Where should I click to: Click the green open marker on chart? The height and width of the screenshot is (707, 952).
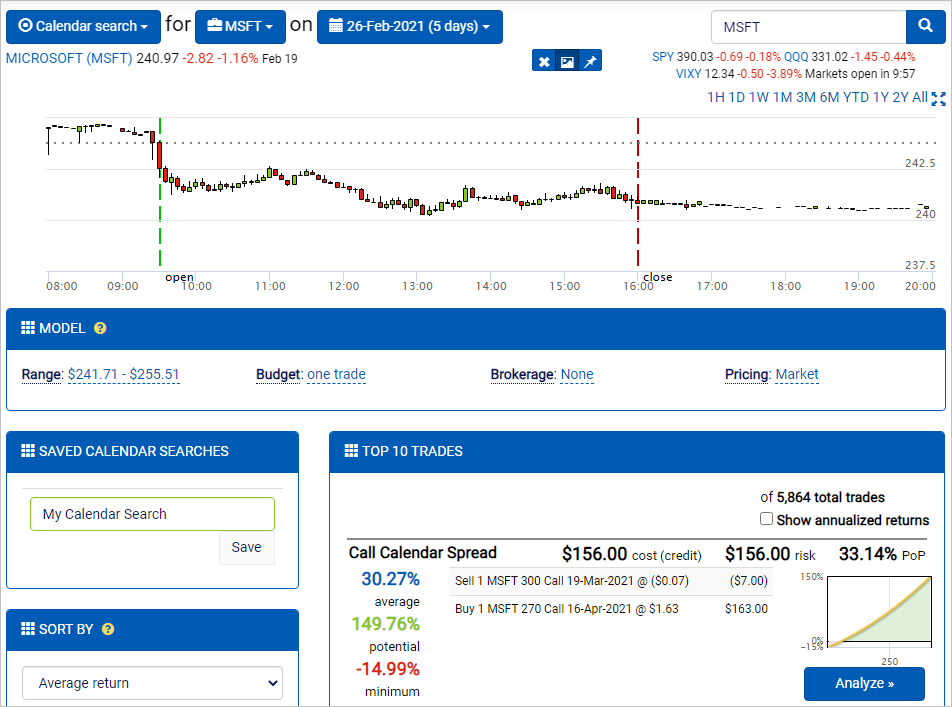[160, 192]
